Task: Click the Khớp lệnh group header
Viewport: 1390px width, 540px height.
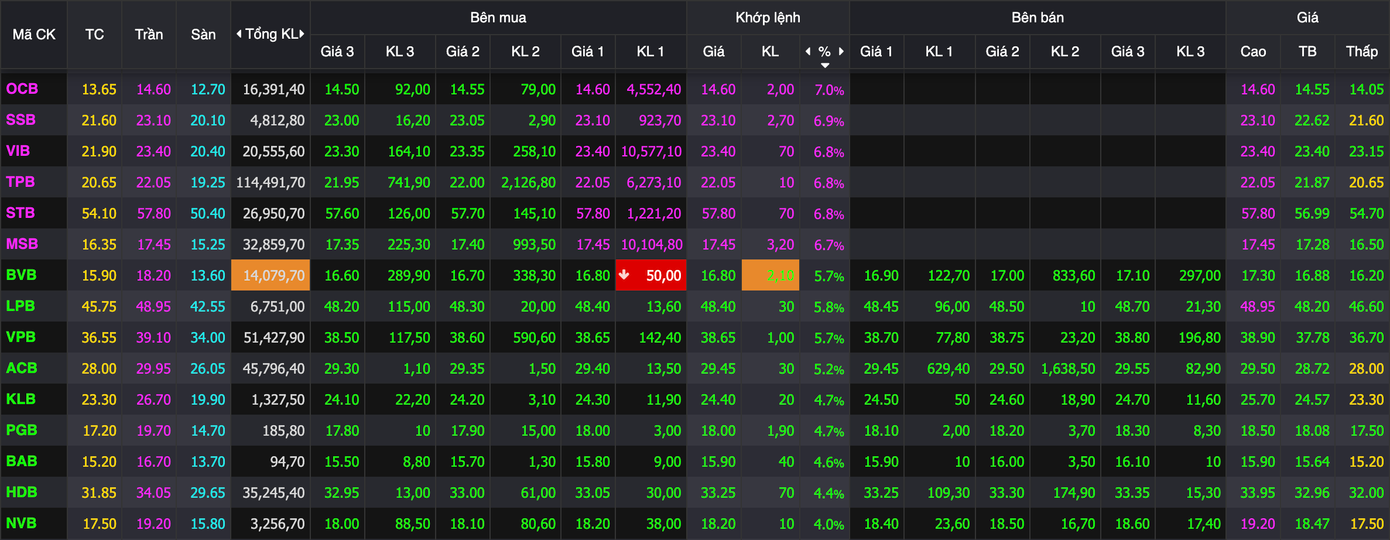Action: click(768, 17)
